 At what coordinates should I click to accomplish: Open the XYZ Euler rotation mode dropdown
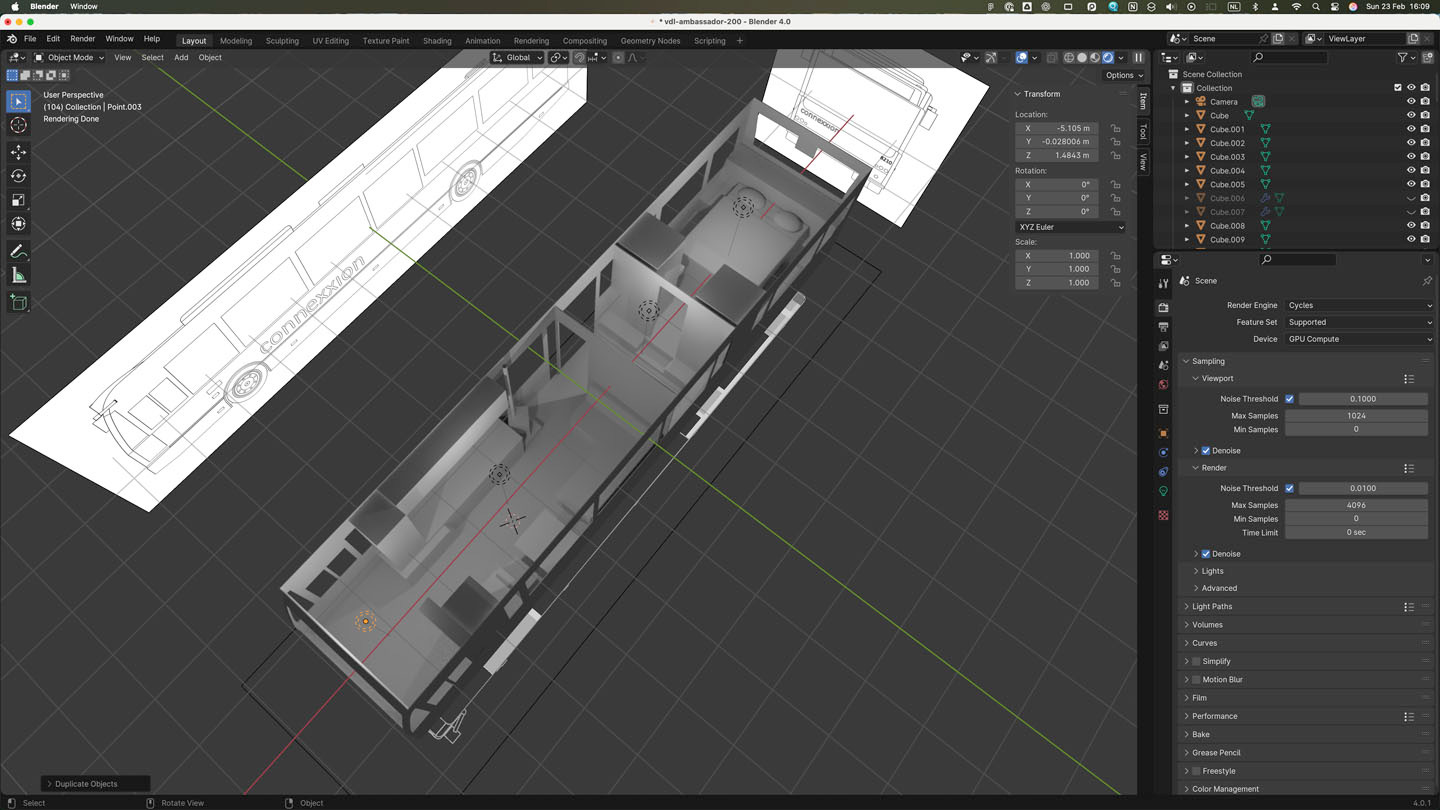pos(1070,227)
